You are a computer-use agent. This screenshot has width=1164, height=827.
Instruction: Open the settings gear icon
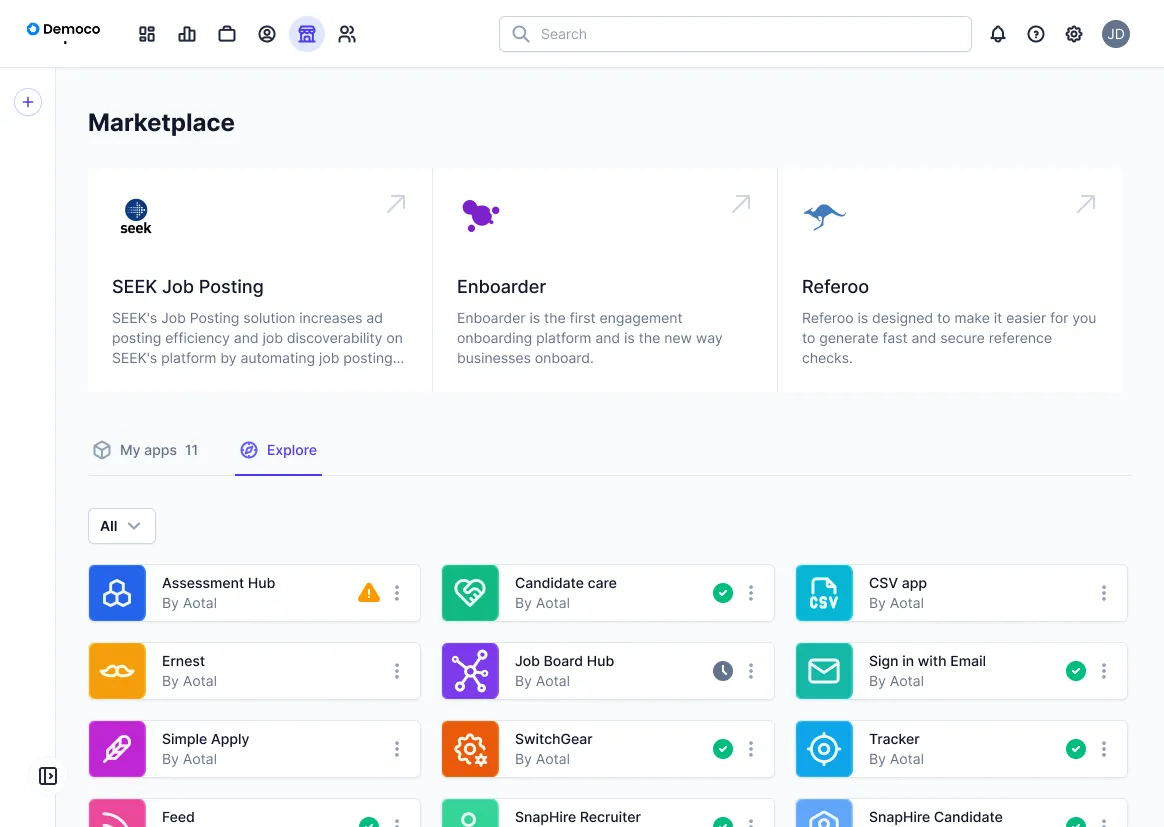coord(1074,34)
